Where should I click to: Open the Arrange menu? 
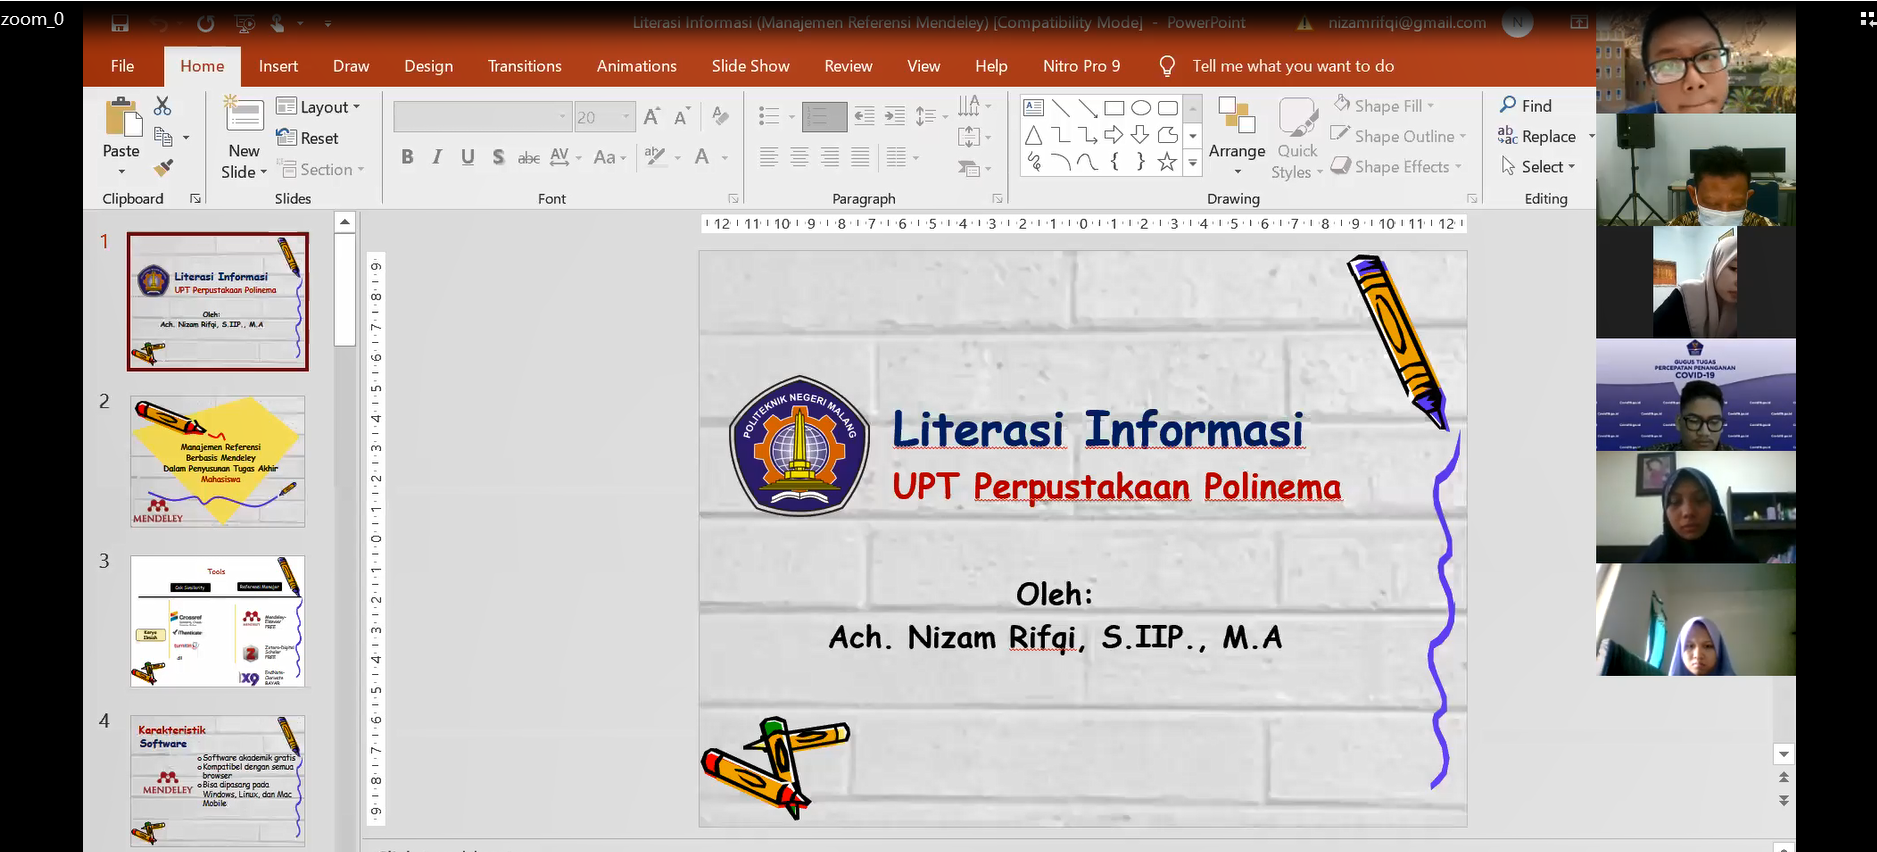tap(1237, 137)
